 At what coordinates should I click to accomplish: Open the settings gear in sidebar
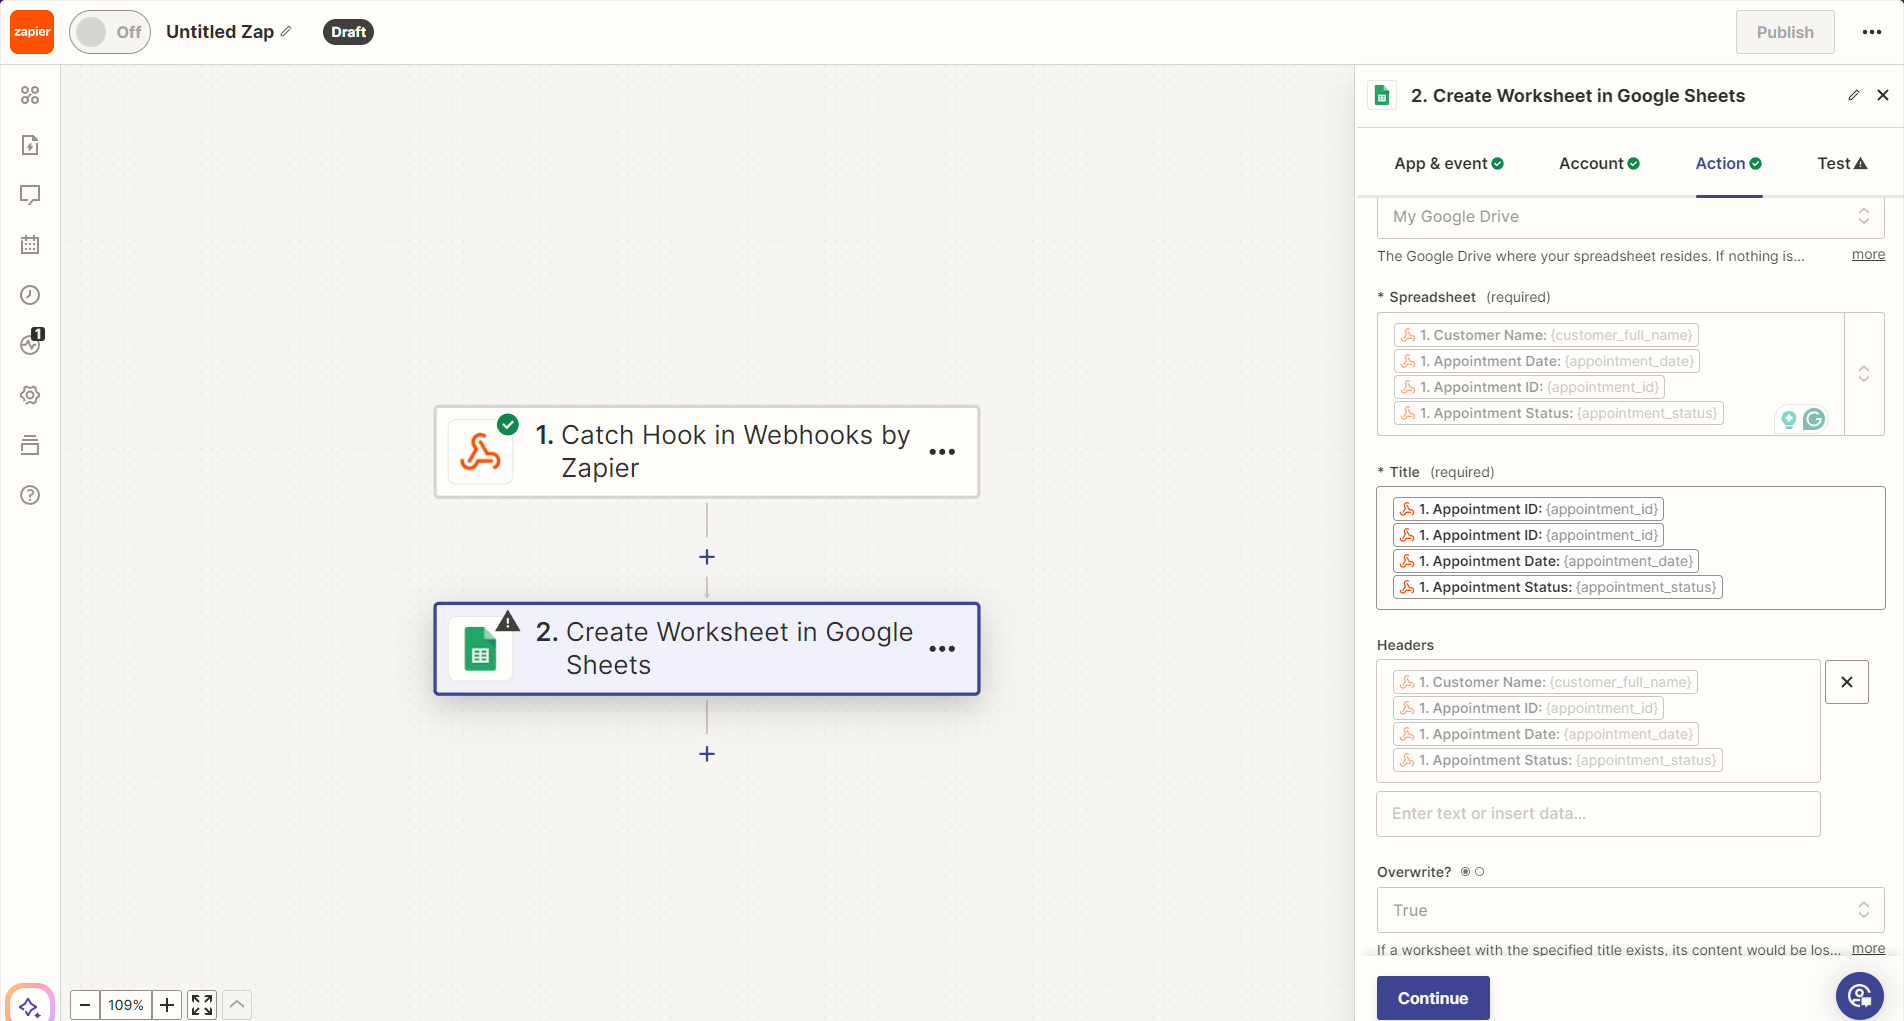pyautogui.click(x=30, y=394)
